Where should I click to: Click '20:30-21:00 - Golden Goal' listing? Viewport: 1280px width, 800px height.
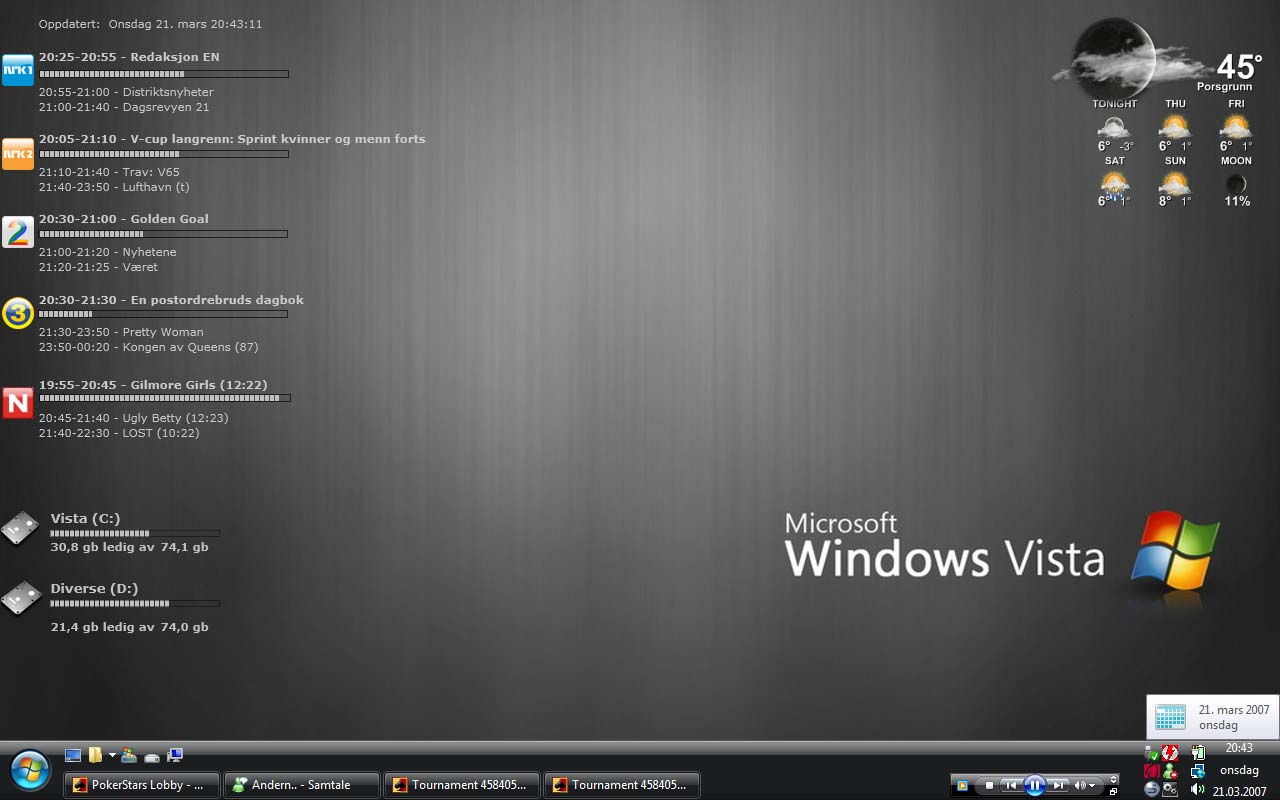pos(124,219)
